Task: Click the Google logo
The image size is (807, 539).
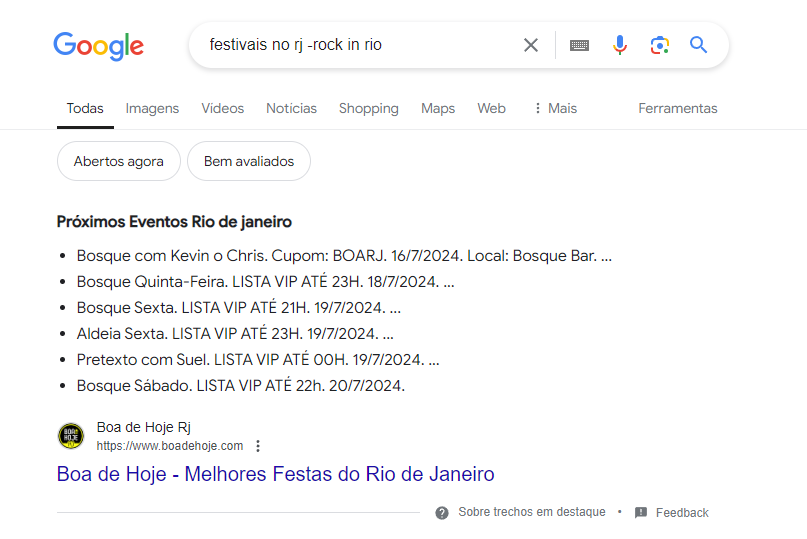Action: pos(99,46)
